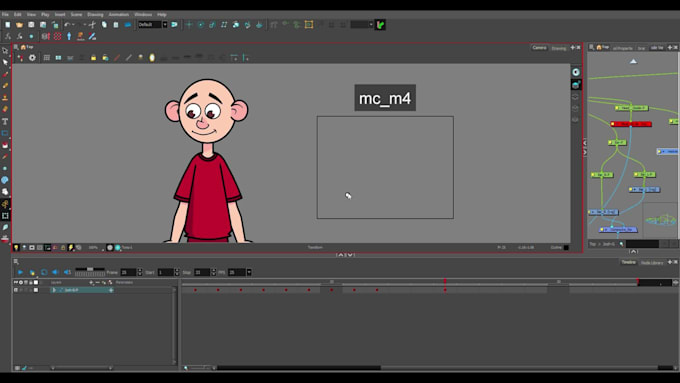Add a view with the Camera panel plus button
This screenshot has height=383, width=680.
tap(572, 47)
